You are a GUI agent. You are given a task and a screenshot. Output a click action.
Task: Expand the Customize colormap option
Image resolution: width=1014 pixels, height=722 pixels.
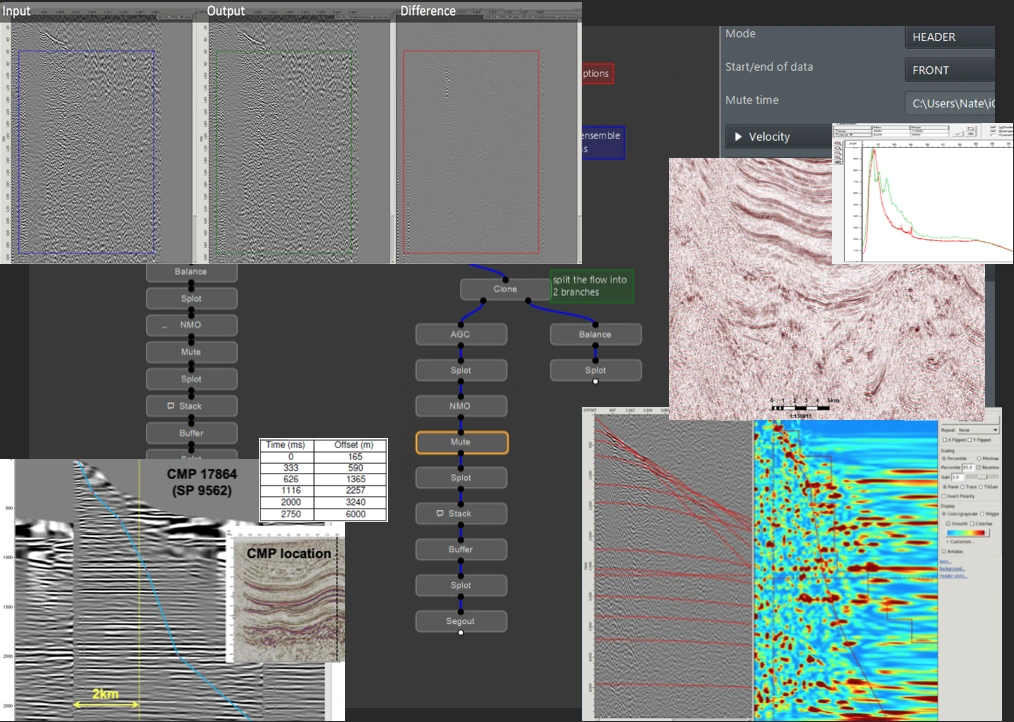coord(960,542)
